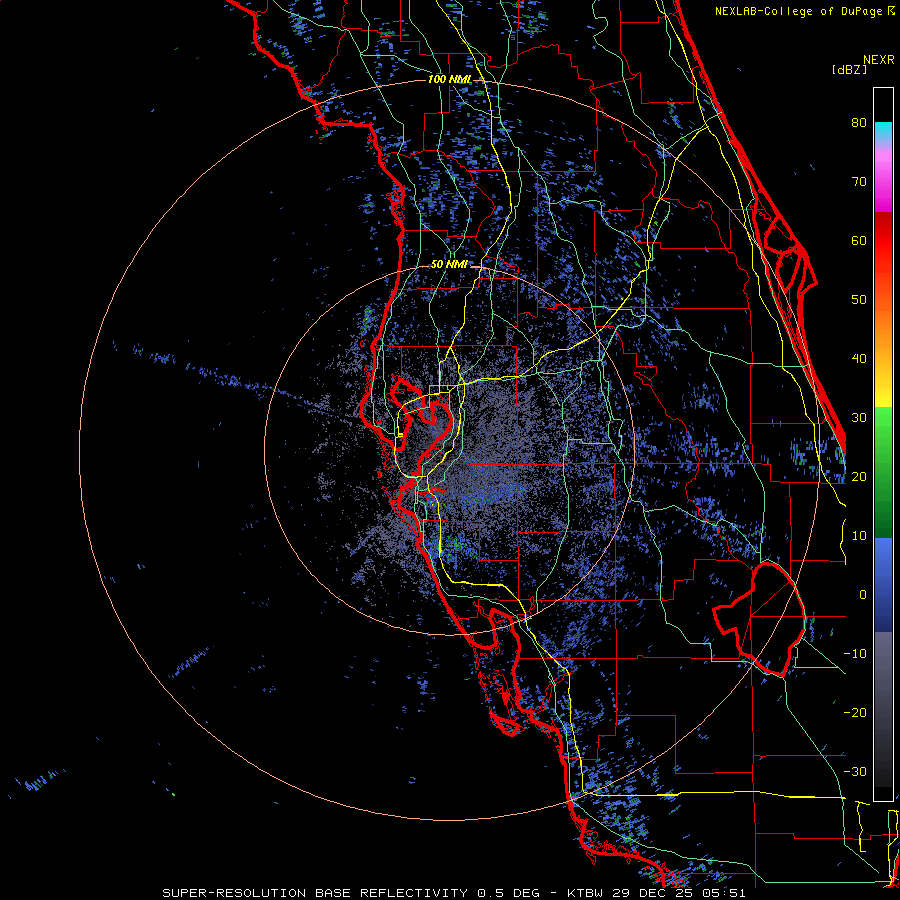This screenshot has height=900, width=900.
Task: Click the SUPER-RESOLUTION BASE REFLECTIVITY caption text
Action: point(315,893)
